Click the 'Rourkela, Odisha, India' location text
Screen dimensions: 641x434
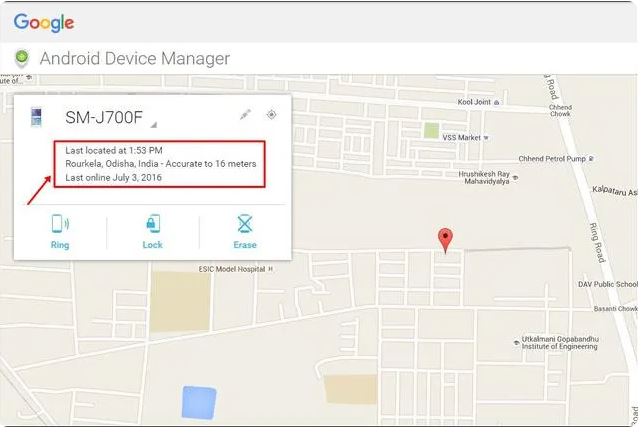112,164
